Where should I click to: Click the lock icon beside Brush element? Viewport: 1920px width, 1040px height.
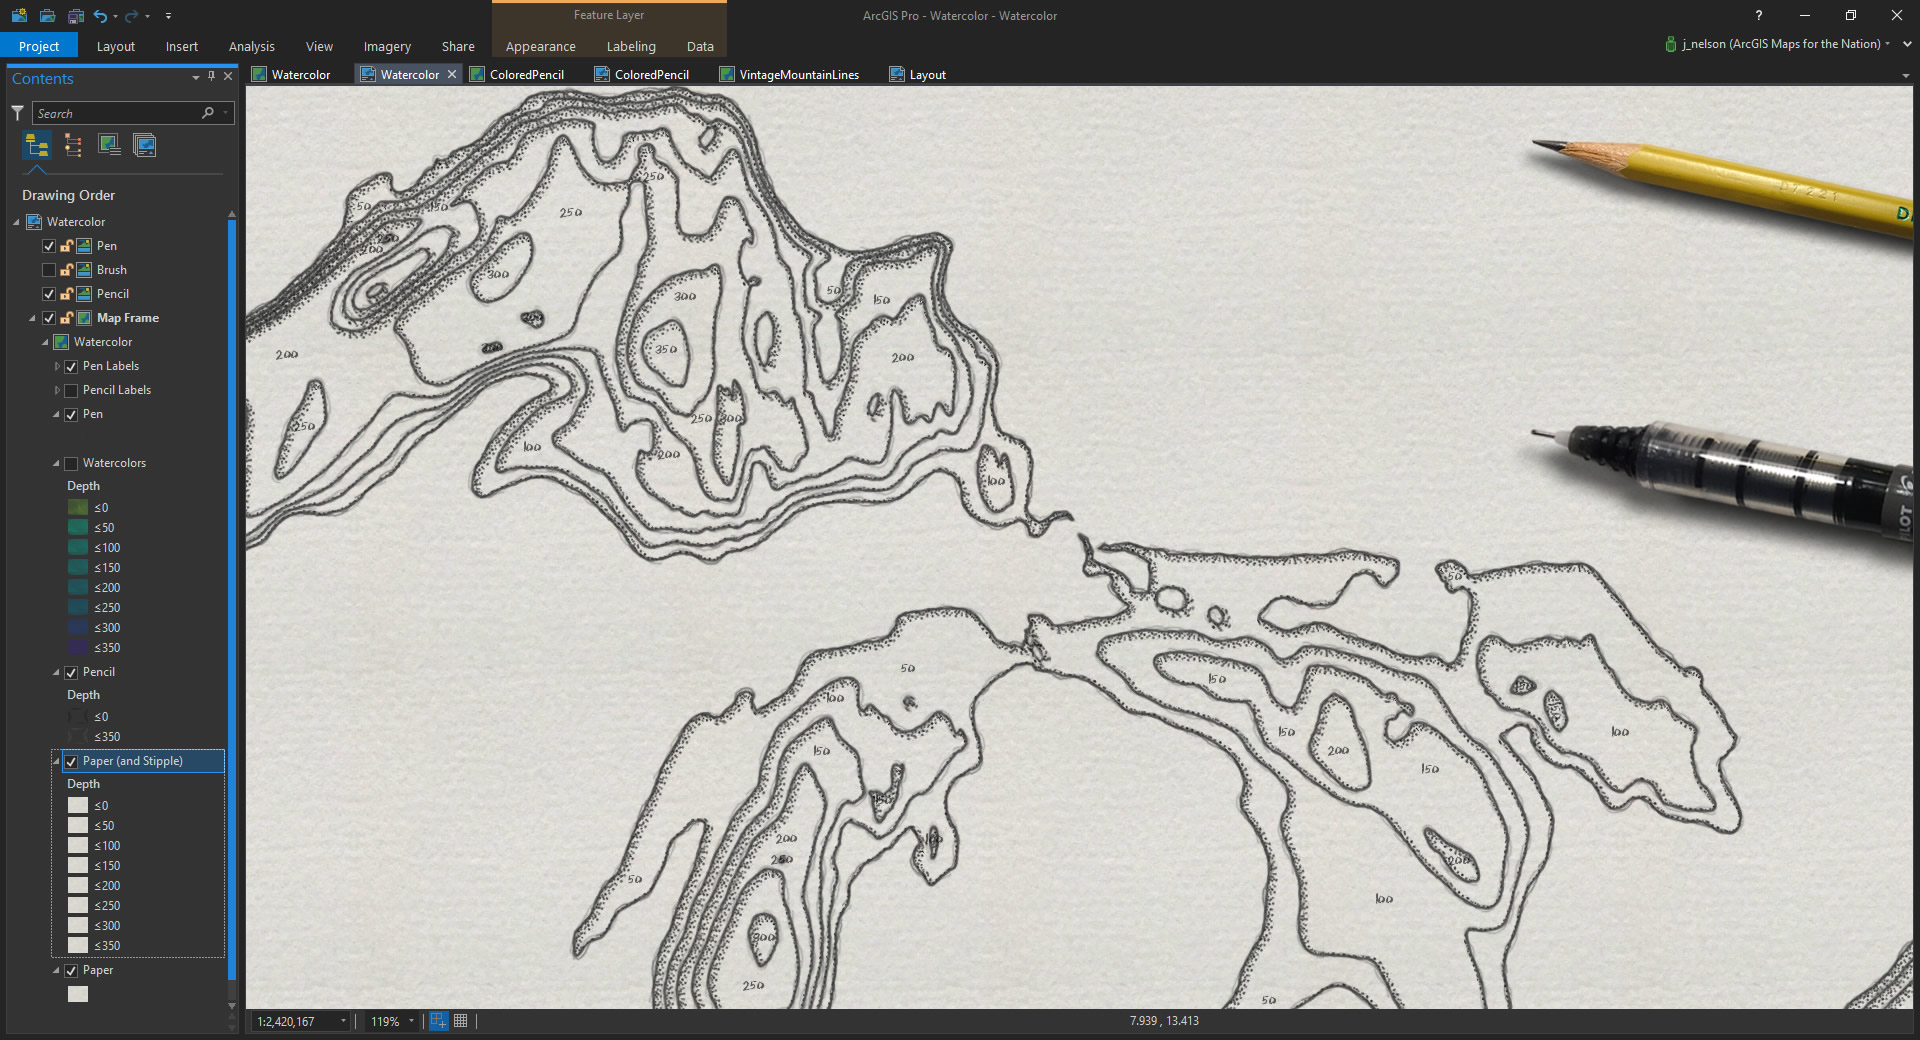[x=66, y=270]
